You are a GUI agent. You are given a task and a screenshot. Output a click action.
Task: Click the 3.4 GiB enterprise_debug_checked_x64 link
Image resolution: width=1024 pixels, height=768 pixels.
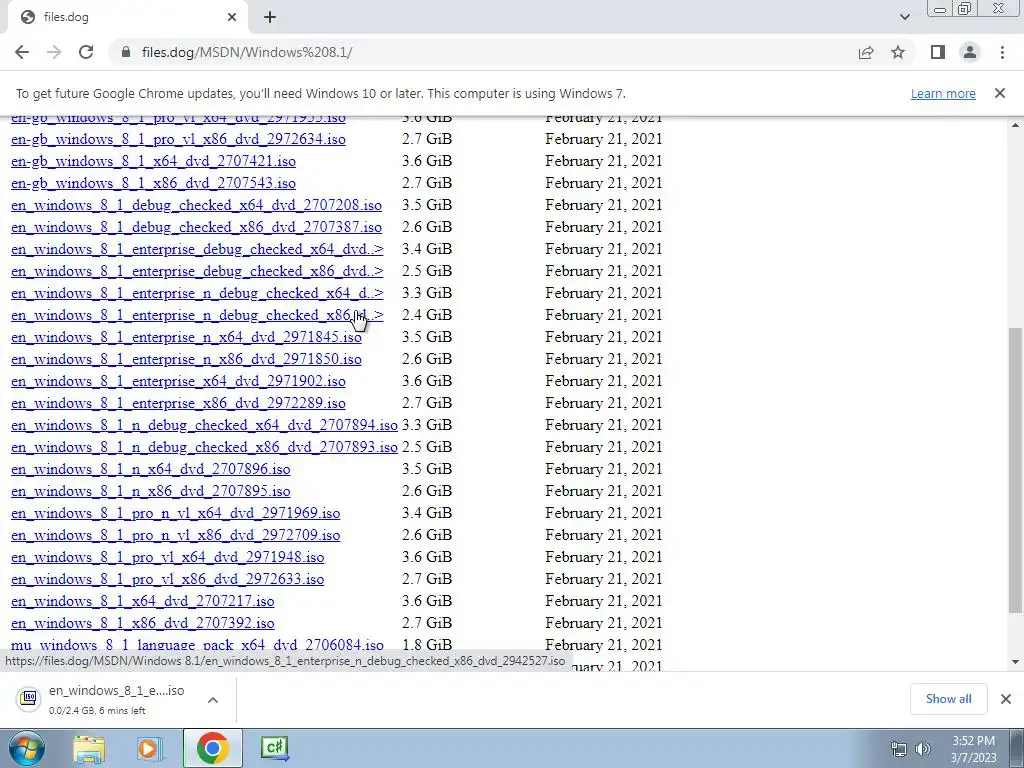tap(197, 249)
